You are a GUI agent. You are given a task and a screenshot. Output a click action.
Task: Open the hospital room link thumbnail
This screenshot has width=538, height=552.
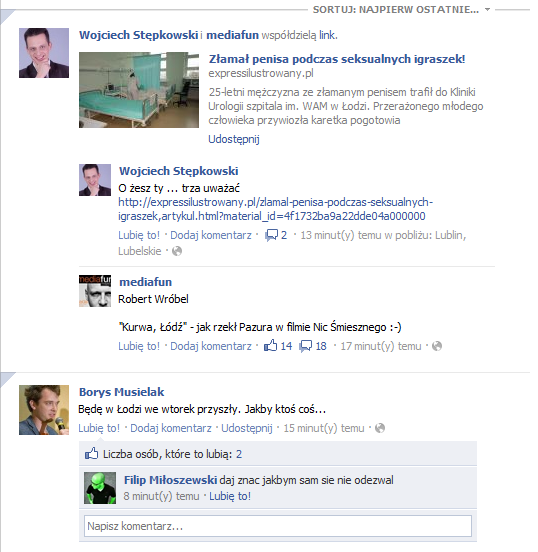point(139,90)
